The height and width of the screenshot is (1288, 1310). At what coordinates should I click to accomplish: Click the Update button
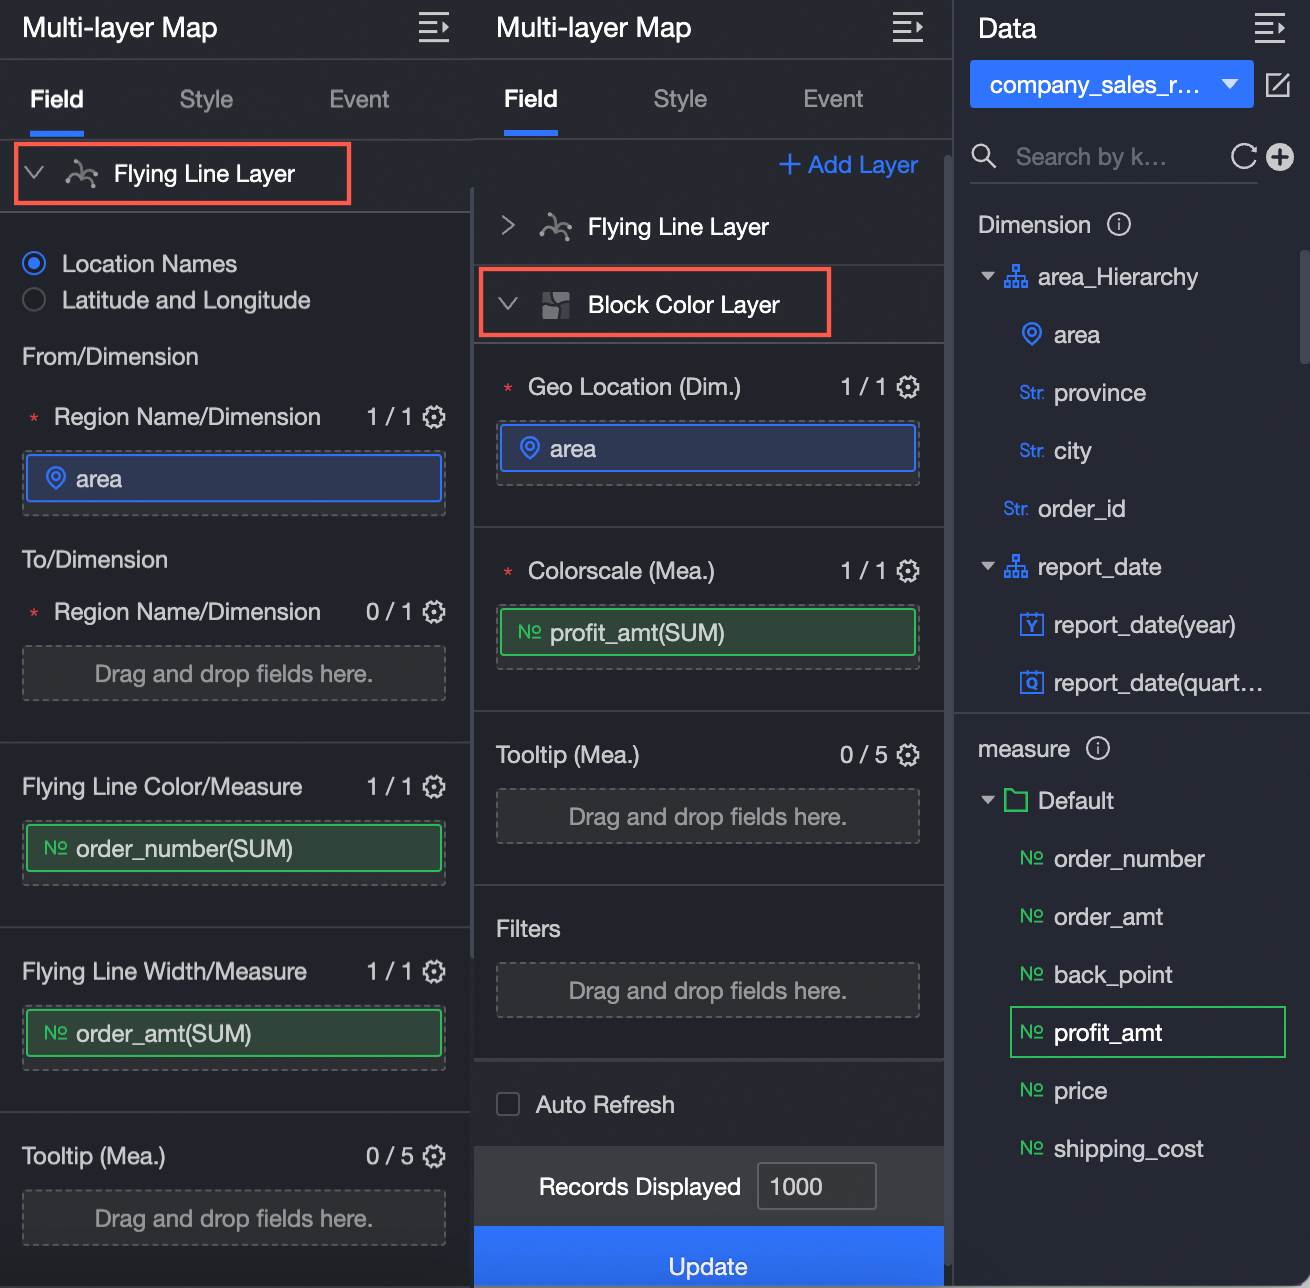point(708,1265)
